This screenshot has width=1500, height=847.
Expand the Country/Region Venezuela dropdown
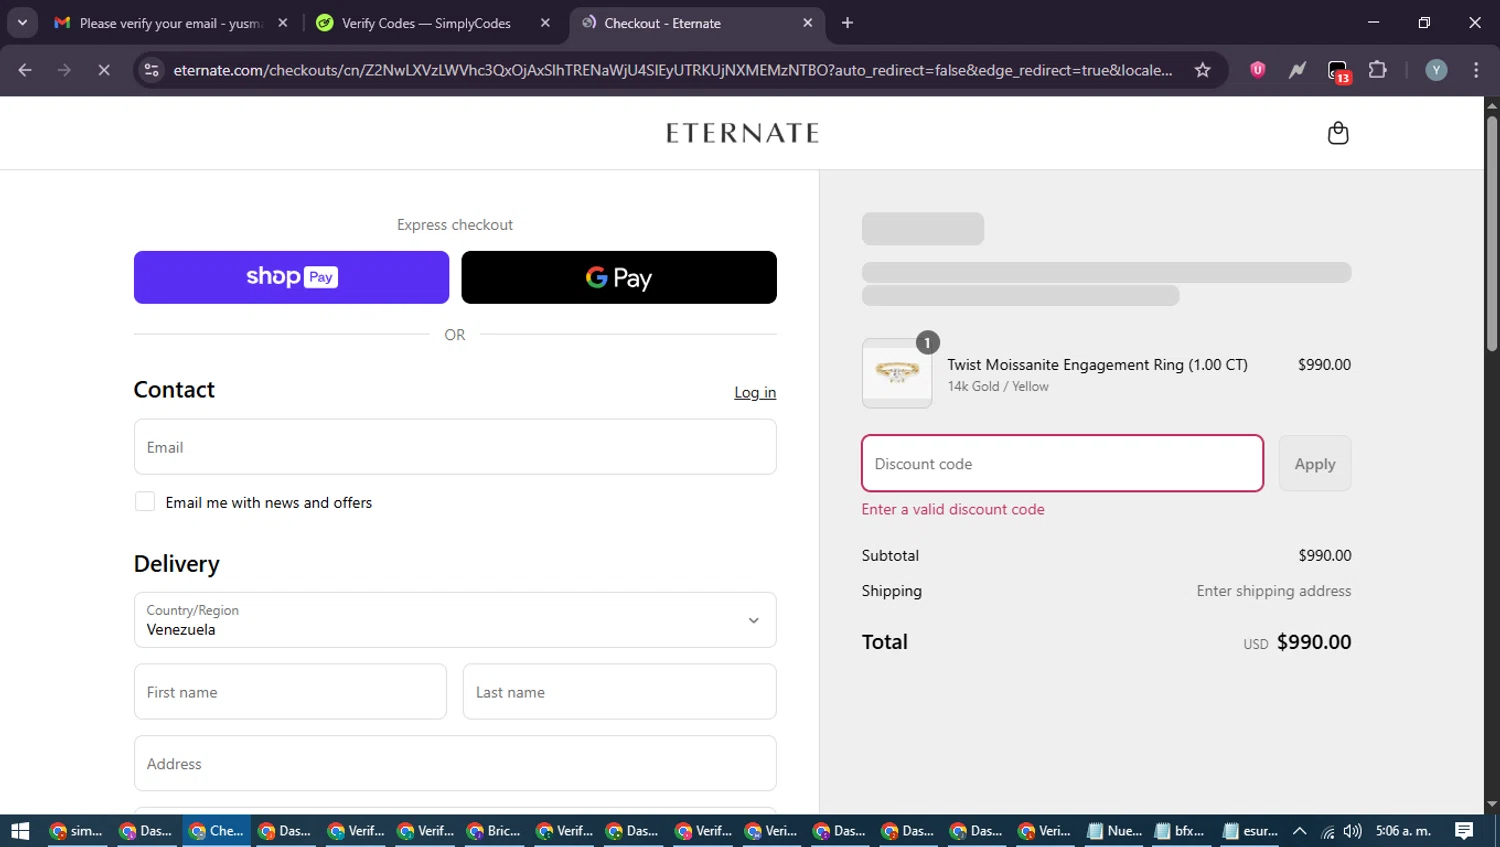coord(455,620)
